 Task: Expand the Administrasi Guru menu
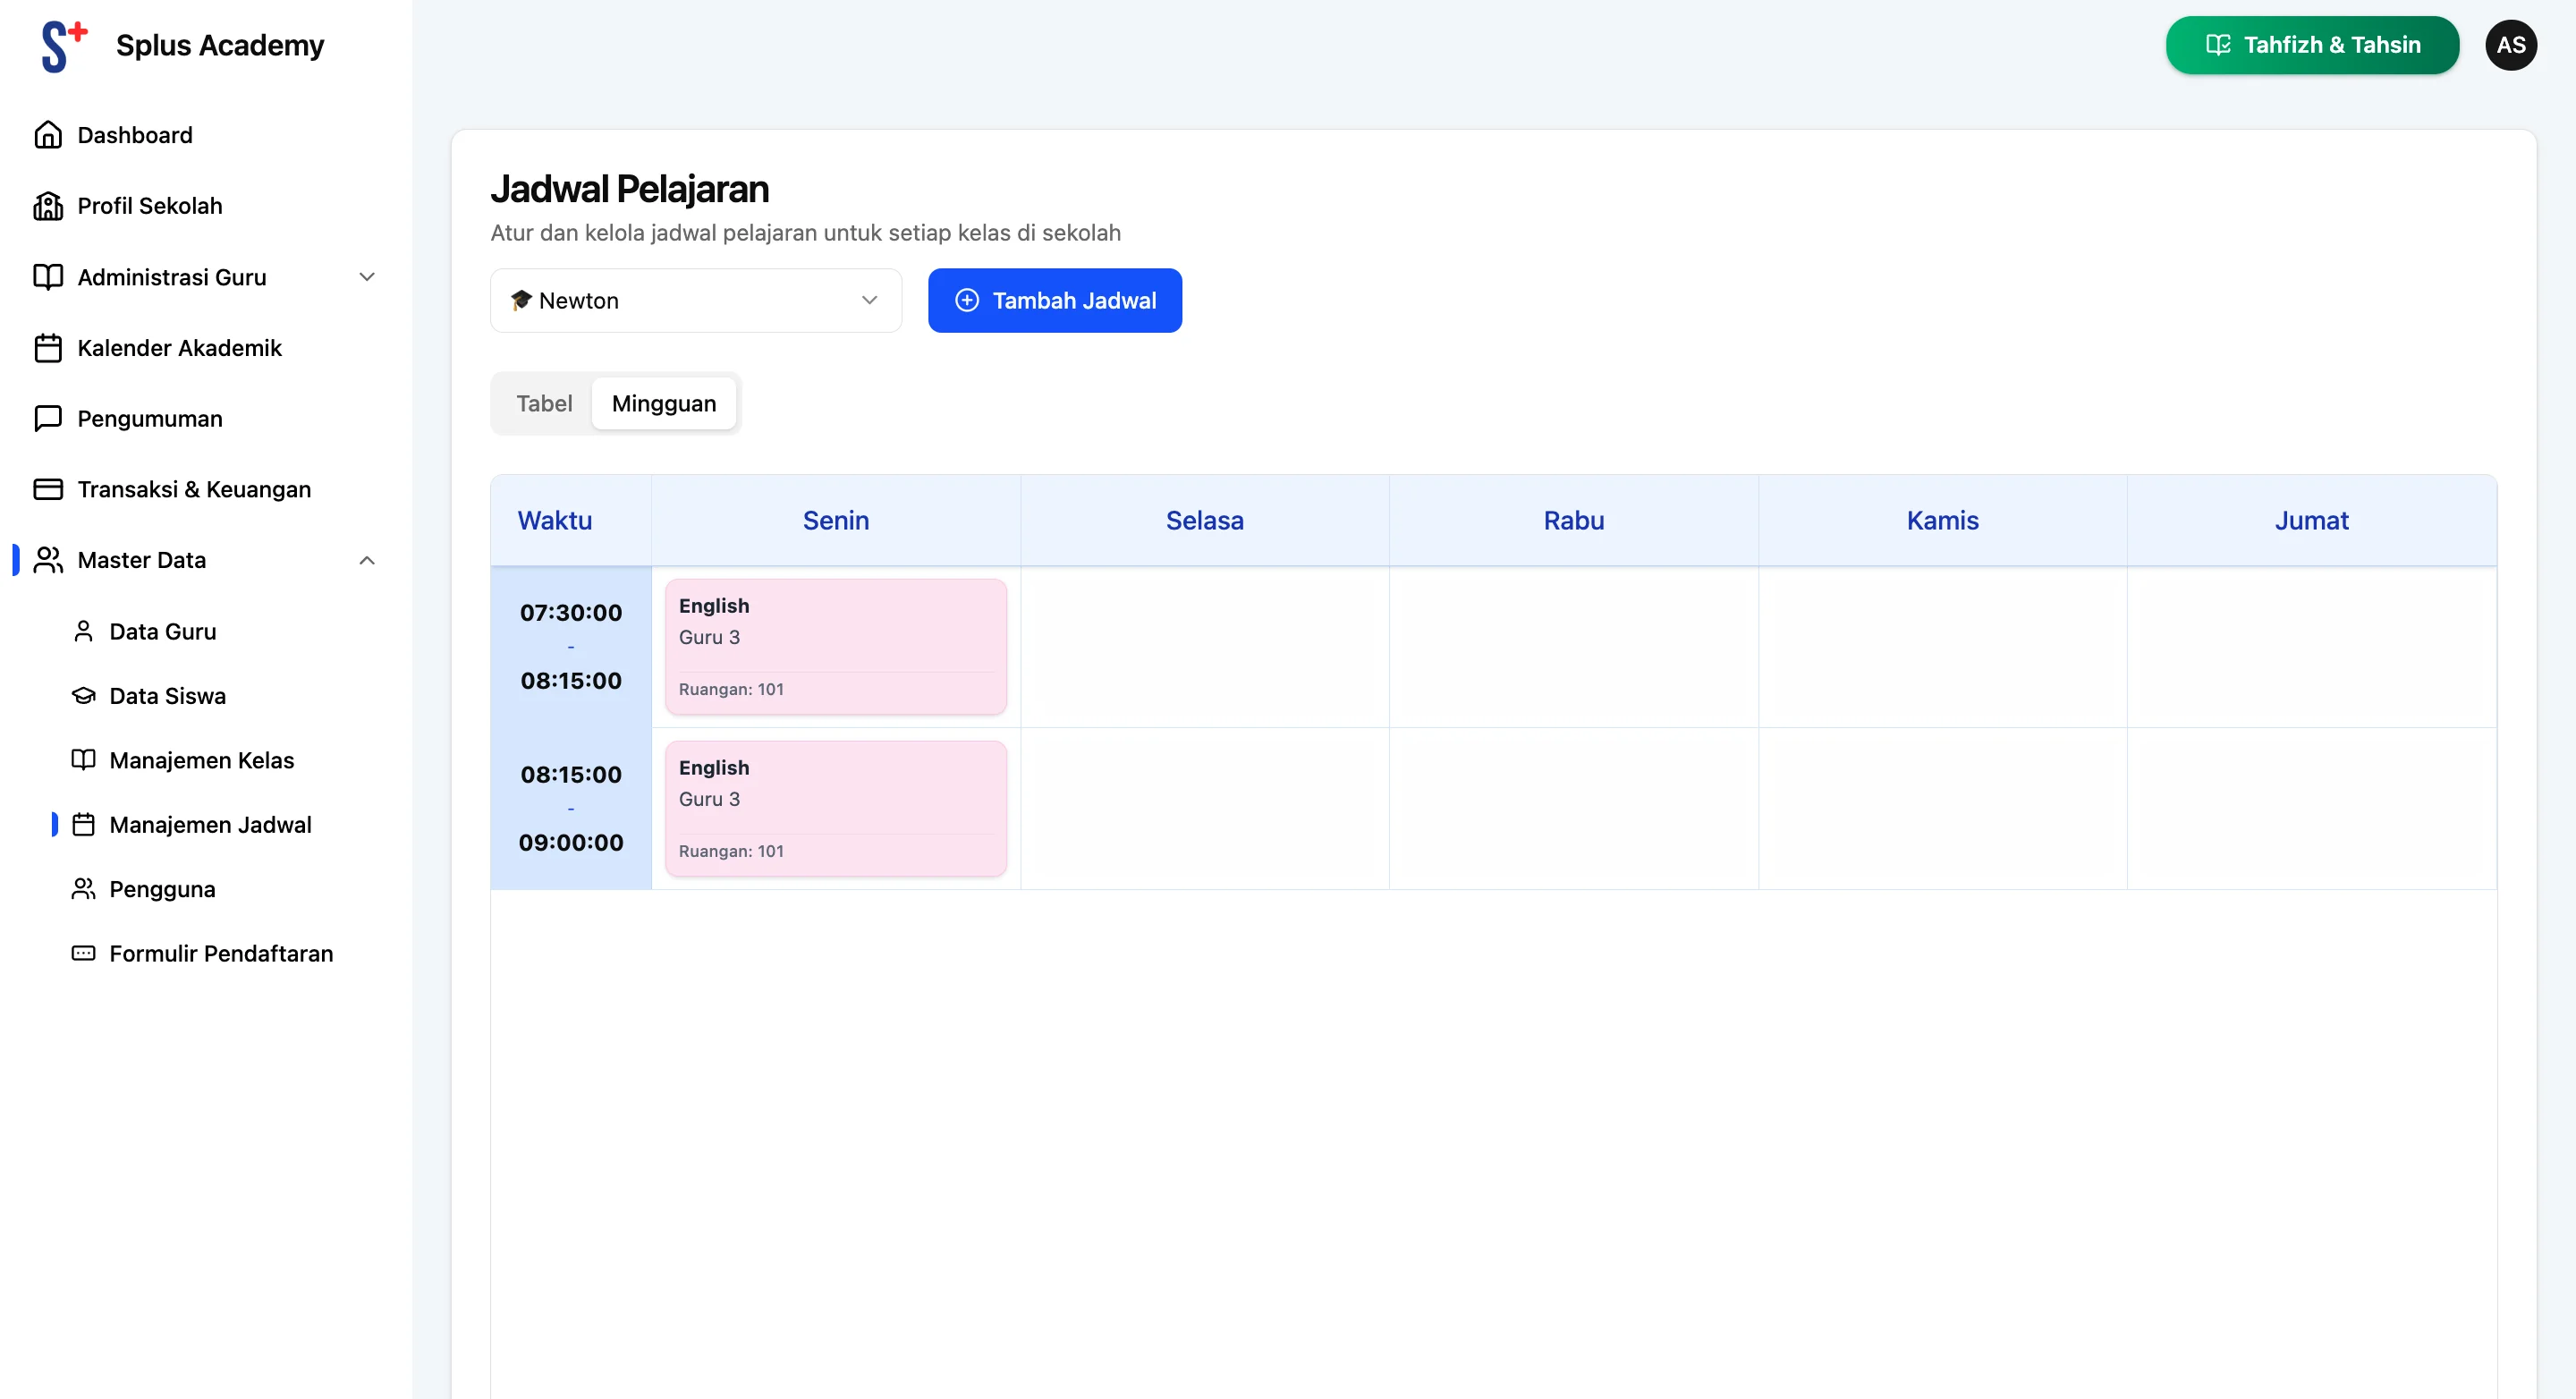click(x=366, y=277)
